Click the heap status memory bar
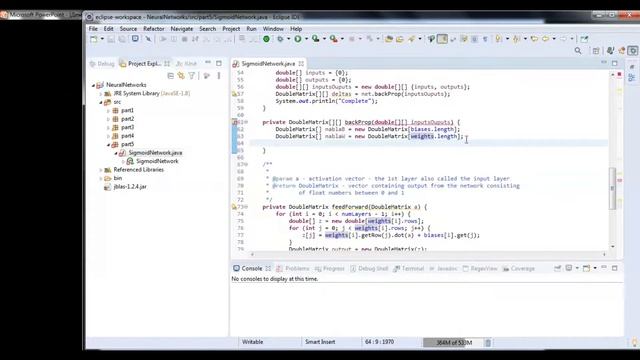 click(x=453, y=342)
